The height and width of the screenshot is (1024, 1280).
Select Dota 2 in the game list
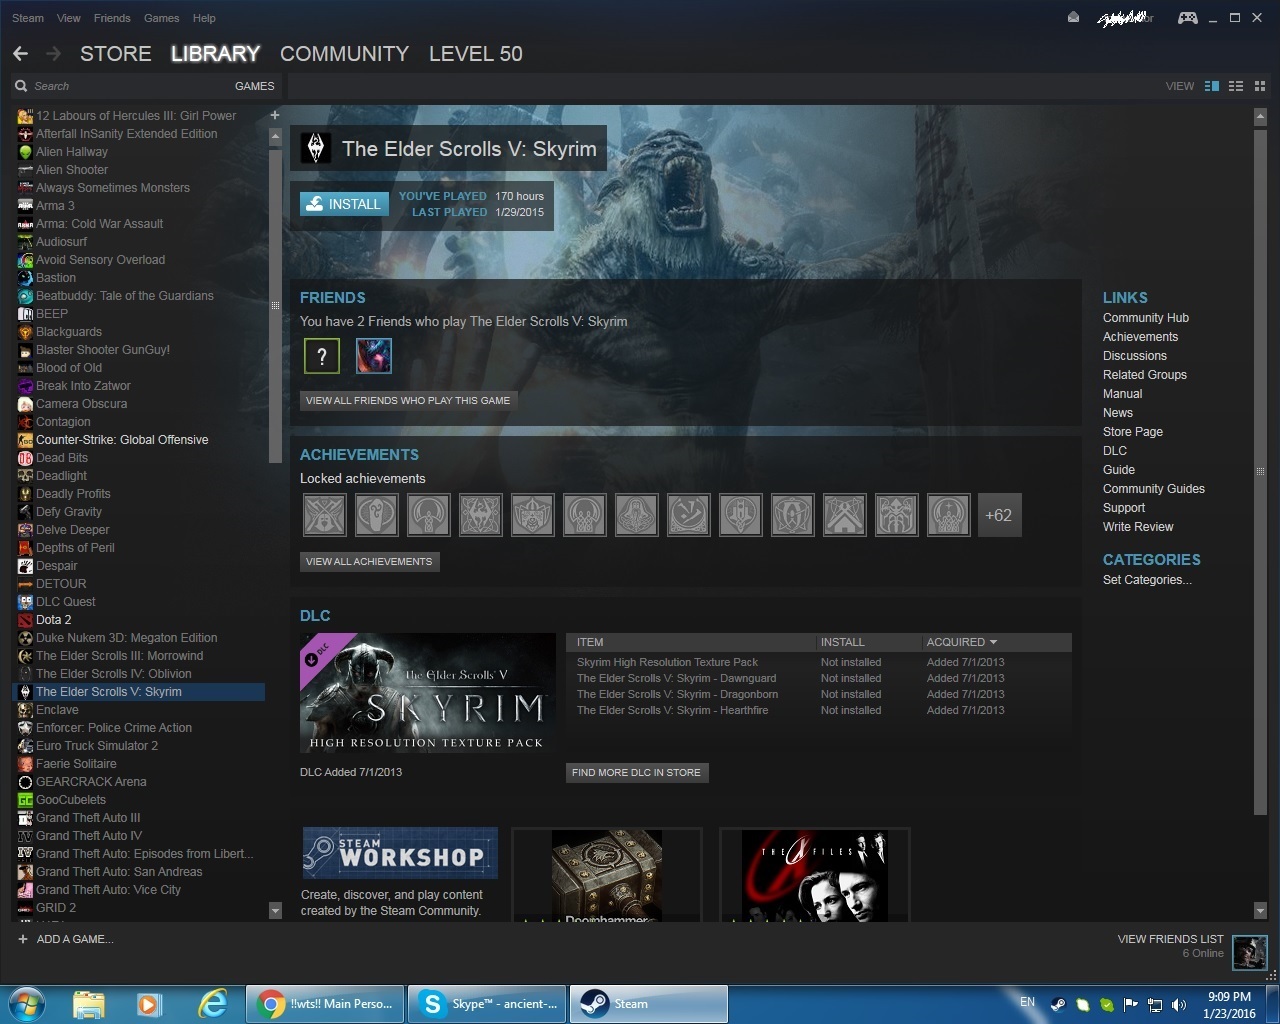point(53,620)
